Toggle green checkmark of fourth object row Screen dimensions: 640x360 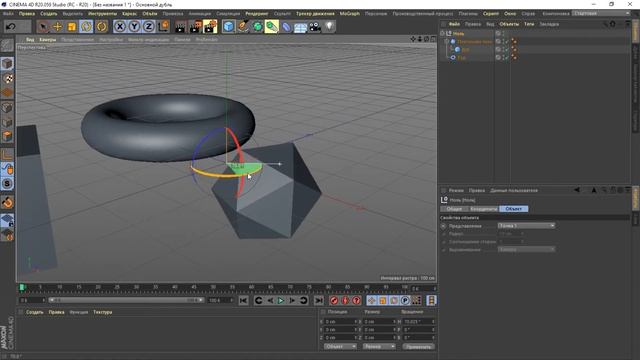pos(507,58)
